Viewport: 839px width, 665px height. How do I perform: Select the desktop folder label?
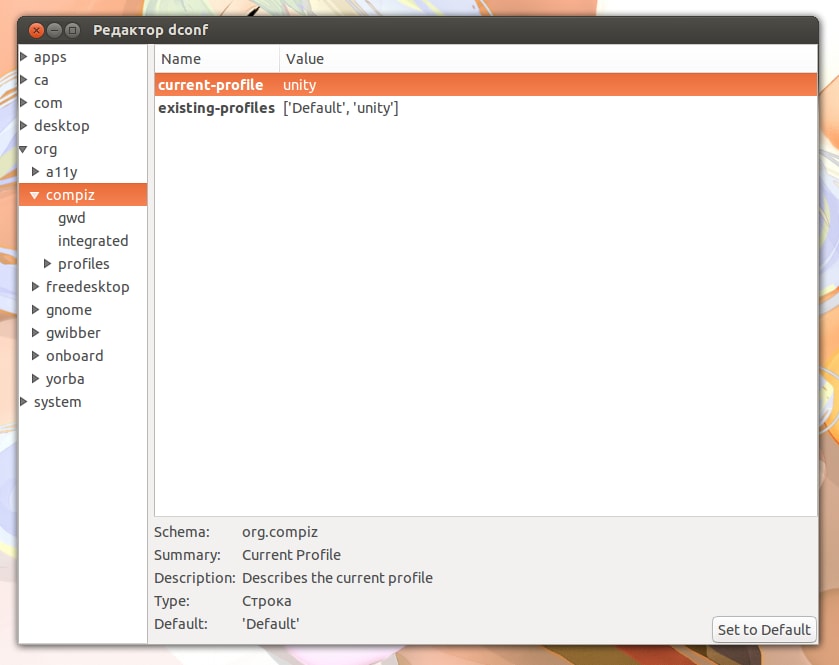pyautogui.click(x=62, y=126)
